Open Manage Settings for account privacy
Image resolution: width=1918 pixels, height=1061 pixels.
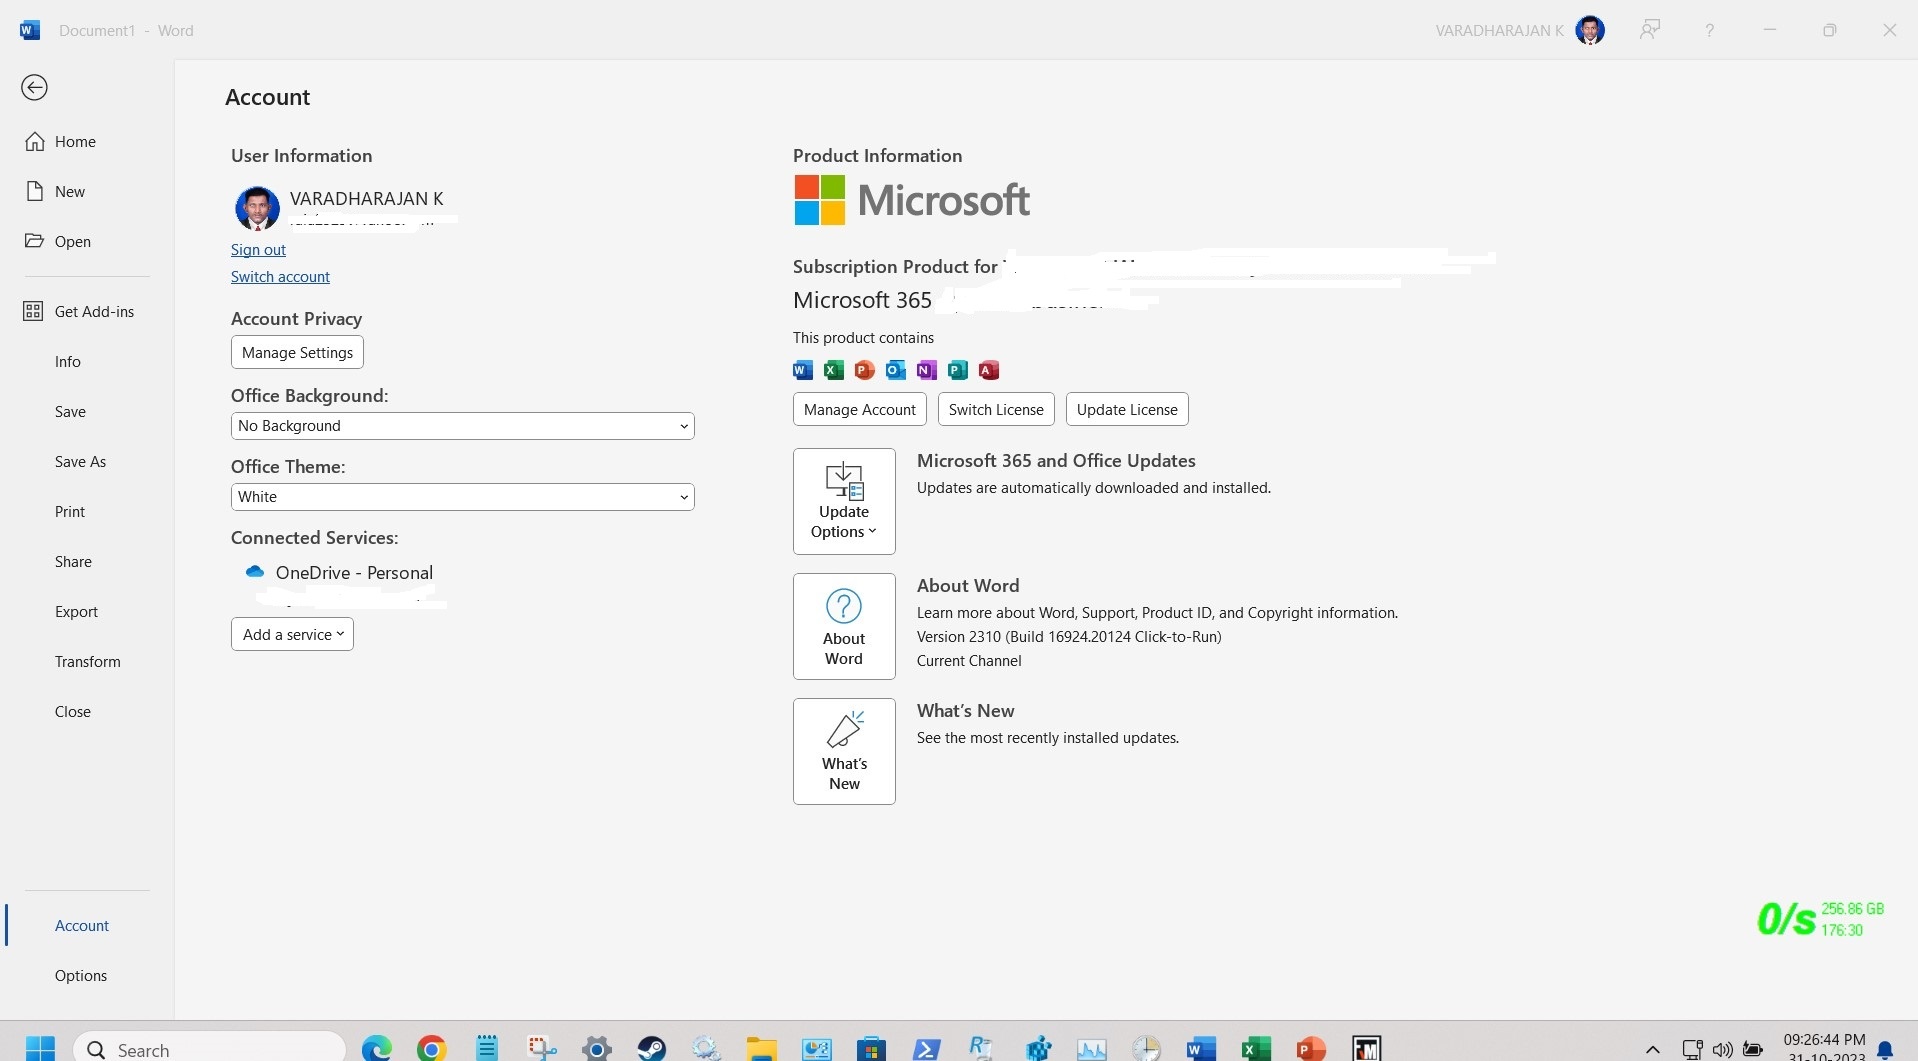tap(297, 353)
